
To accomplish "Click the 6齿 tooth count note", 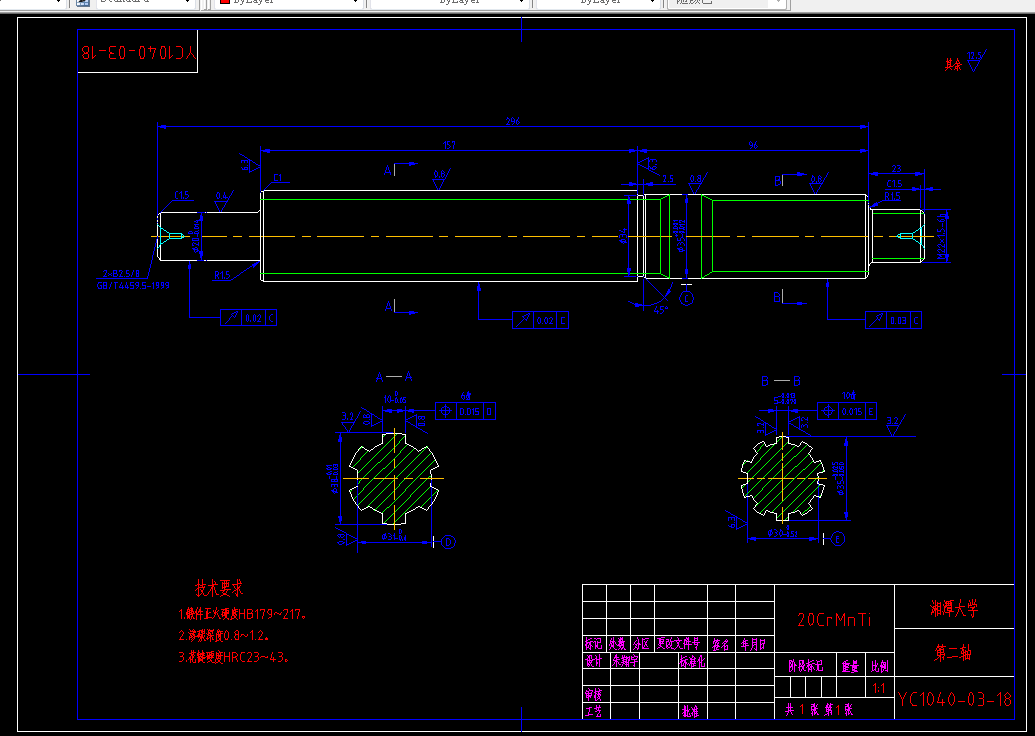I will 466,396.
